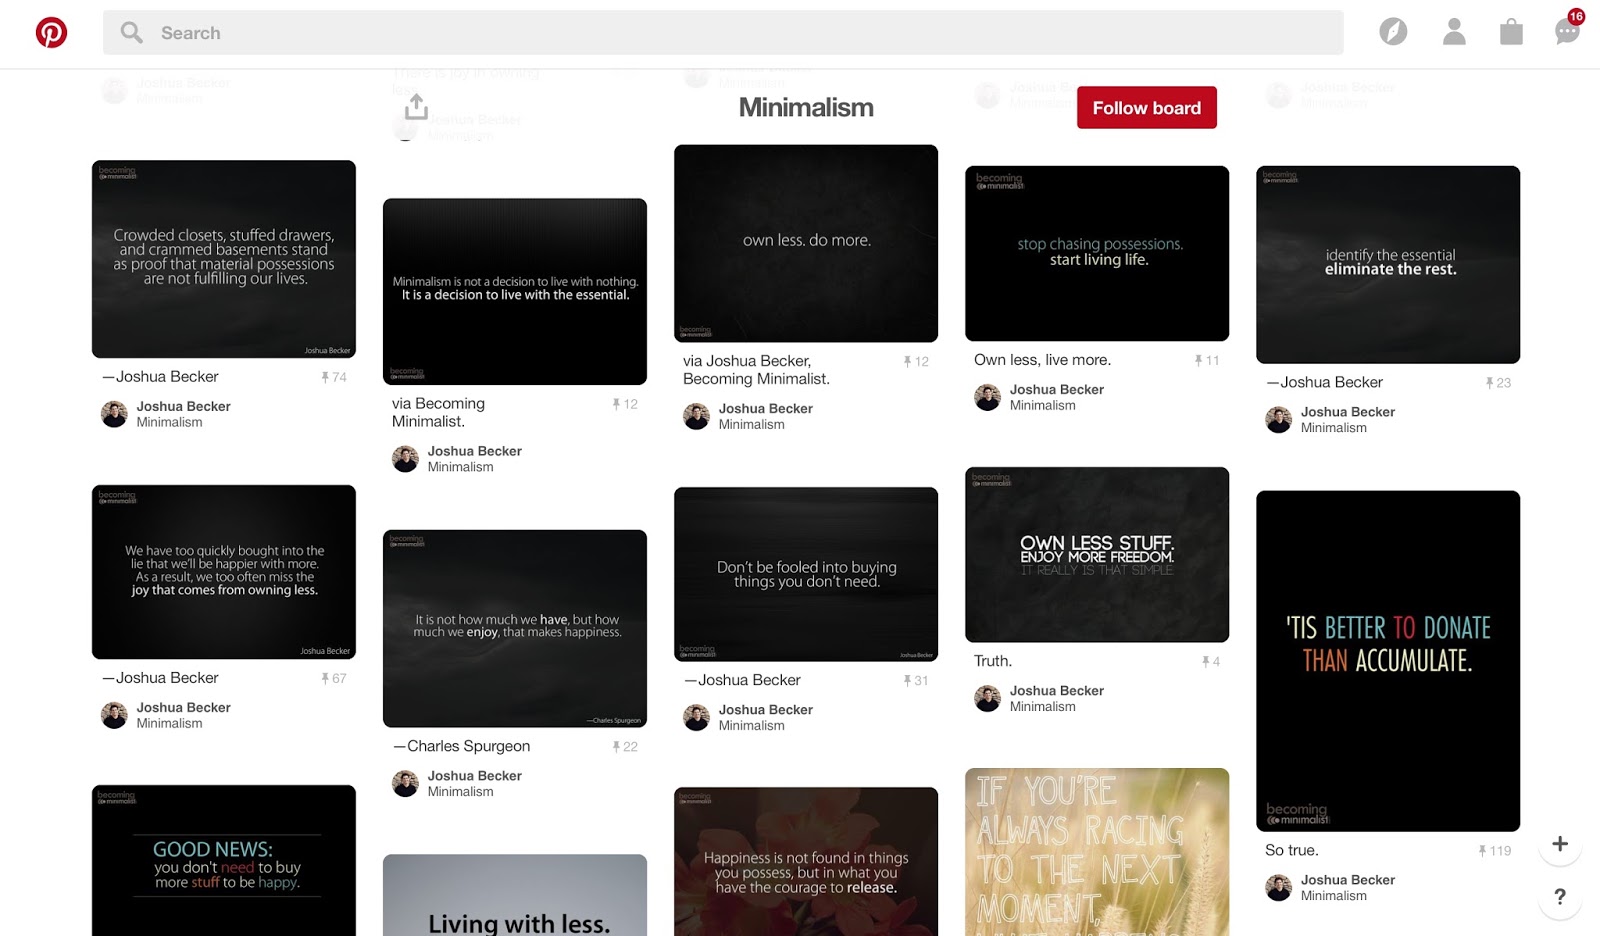Viewport: 1600px width, 936px height.
Task: Click 'Own less, live more.' caption
Action: pyautogui.click(x=1042, y=360)
